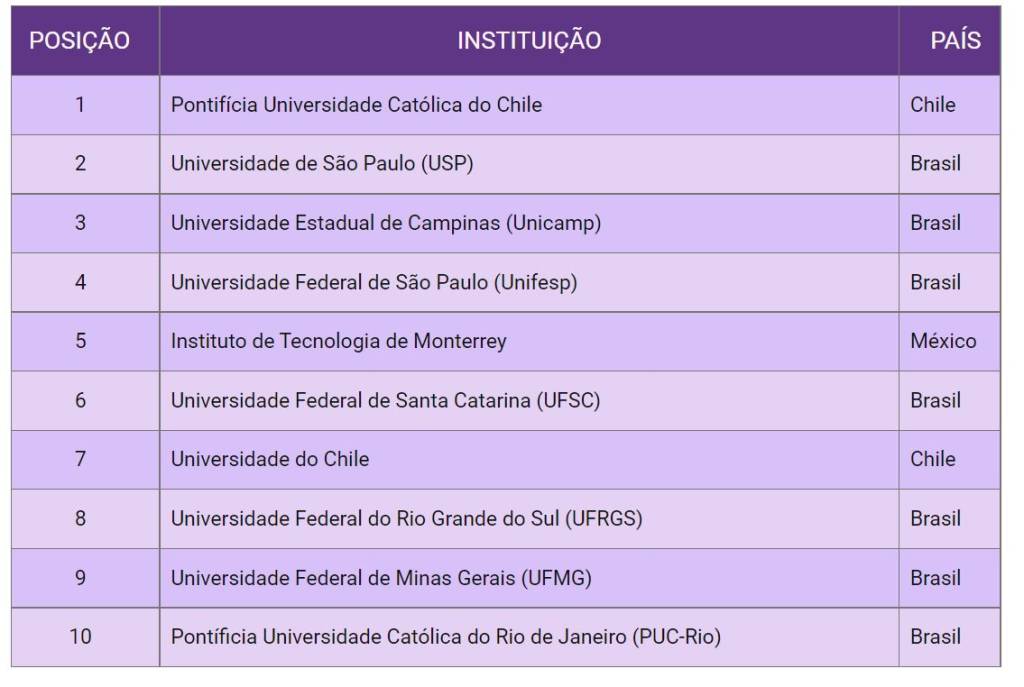Select Universidade Federal de Minas Gerais (UFMG)
This screenshot has height=687, width=1024.
[x=381, y=577]
